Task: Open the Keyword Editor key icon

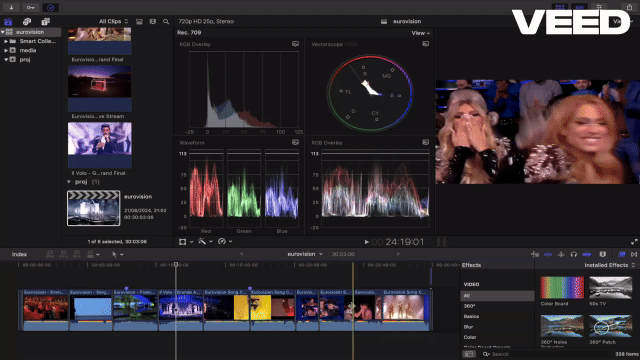Action: pos(31,7)
